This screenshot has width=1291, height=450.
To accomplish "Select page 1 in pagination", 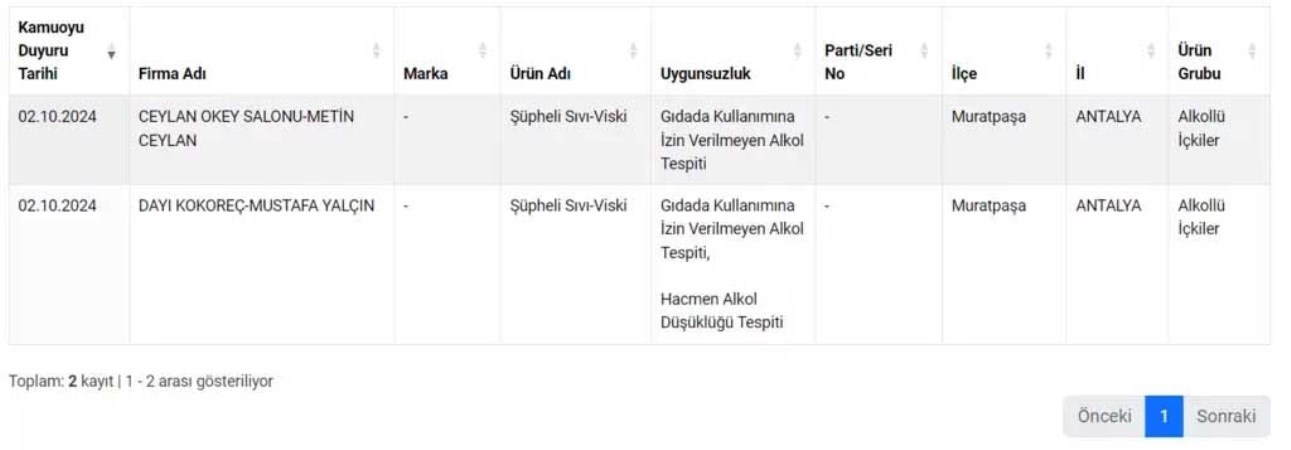I will tap(1164, 416).
